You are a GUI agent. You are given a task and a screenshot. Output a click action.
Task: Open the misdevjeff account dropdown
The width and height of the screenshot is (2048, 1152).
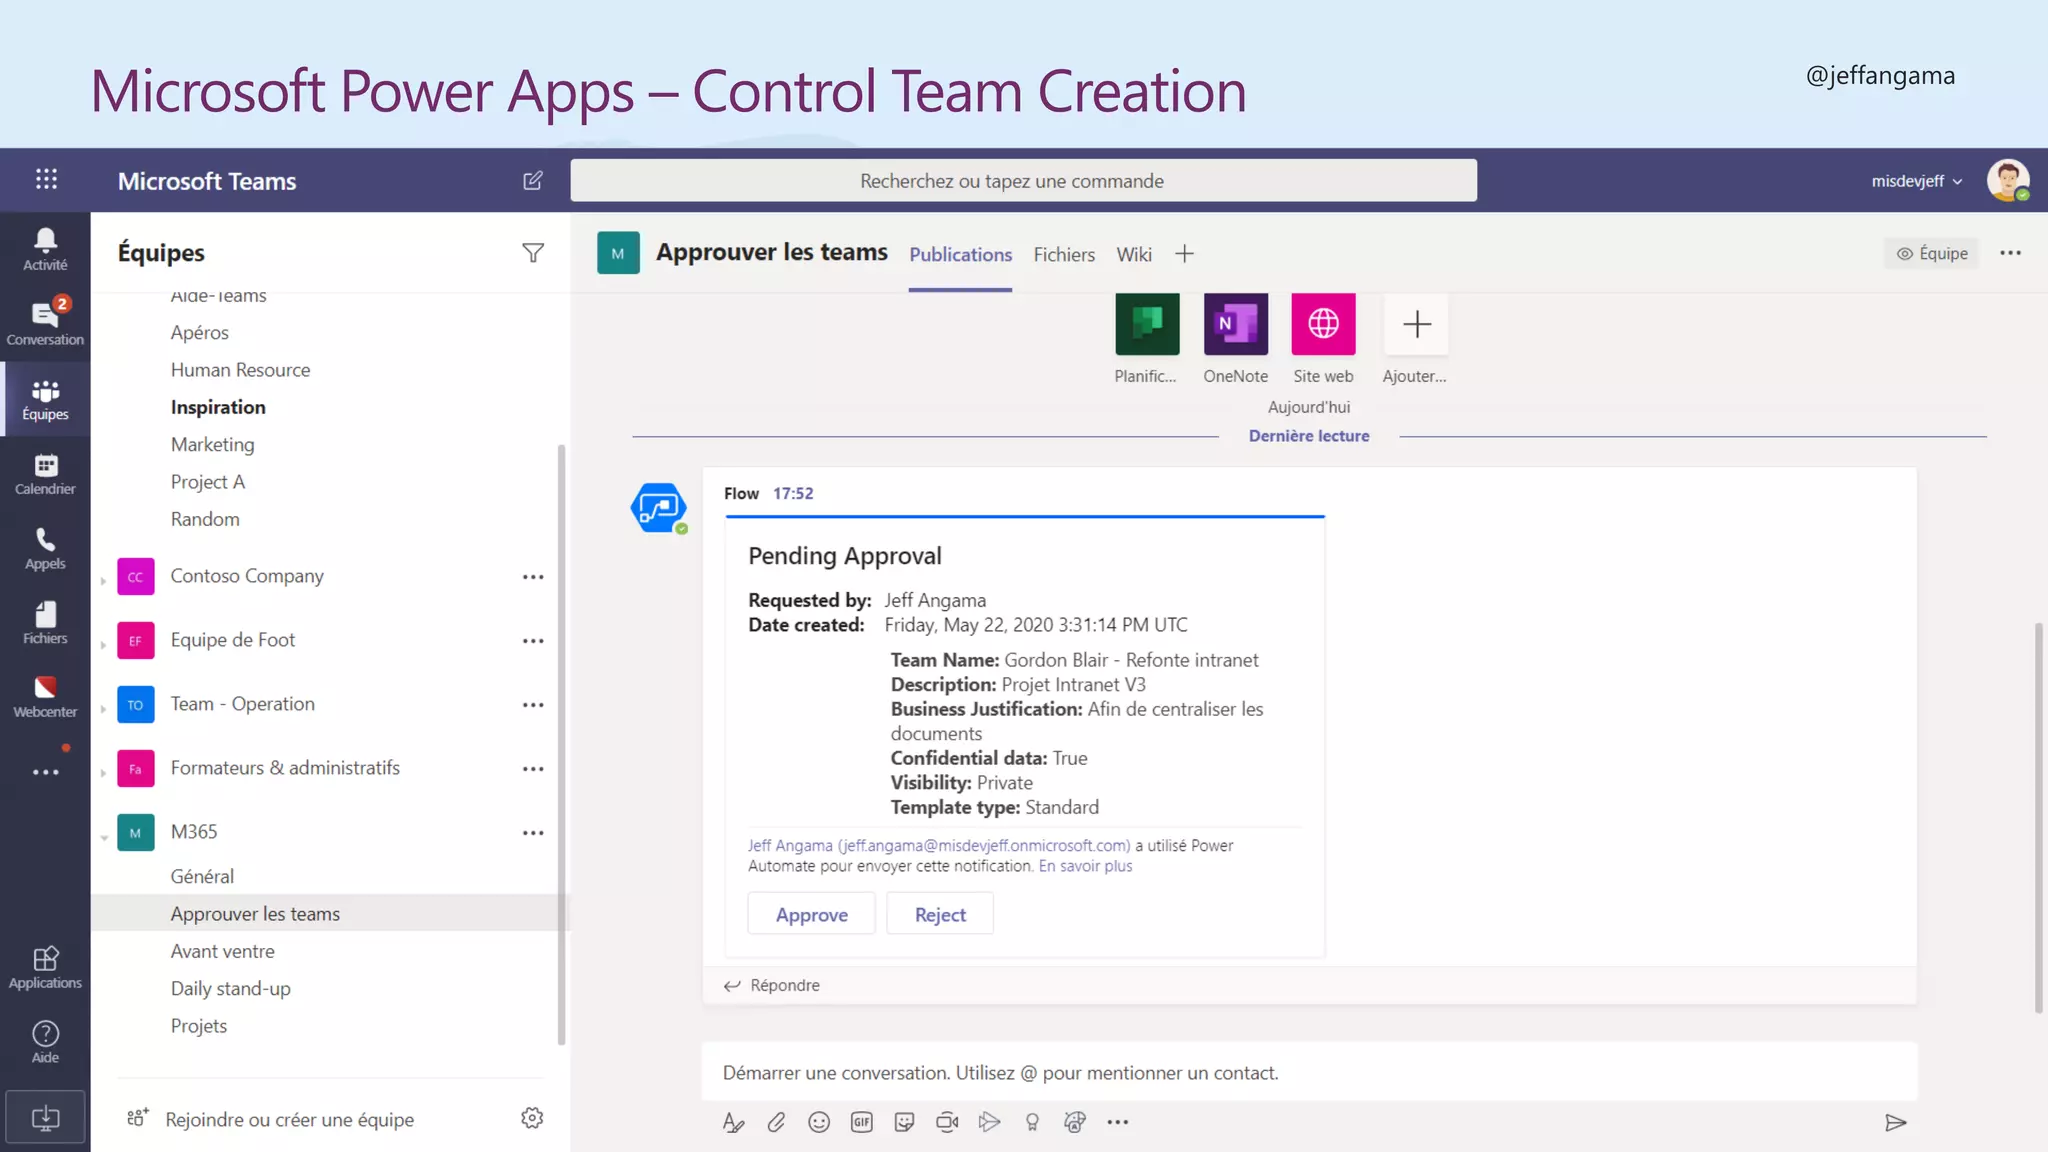pyautogui.click(x=1917, y=181)
